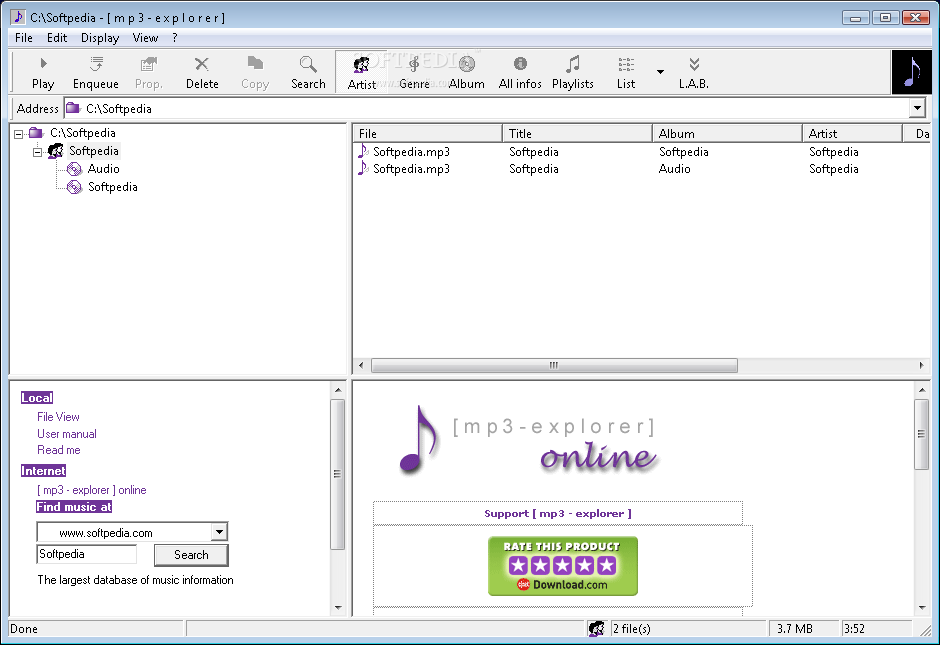The image size is (940, 645).
Task: Open the User manual link
Action: (x=67, y=433)
